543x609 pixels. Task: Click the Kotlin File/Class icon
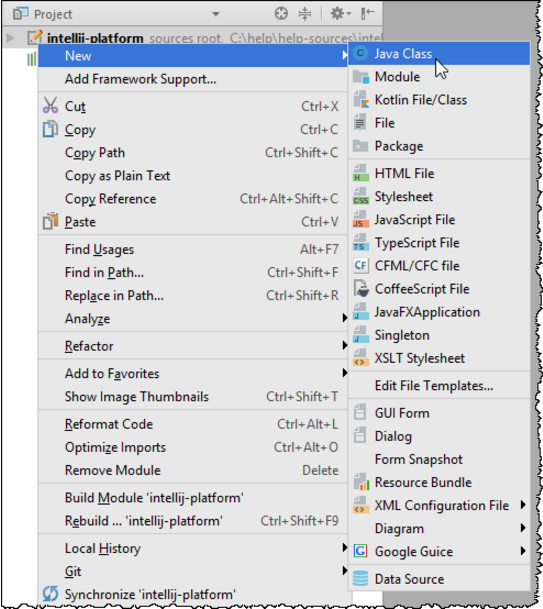(x=361, y=100)
